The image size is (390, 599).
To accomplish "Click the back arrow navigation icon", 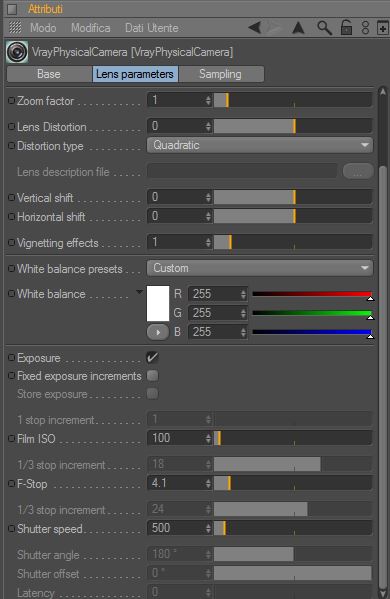I will point(255,28).
